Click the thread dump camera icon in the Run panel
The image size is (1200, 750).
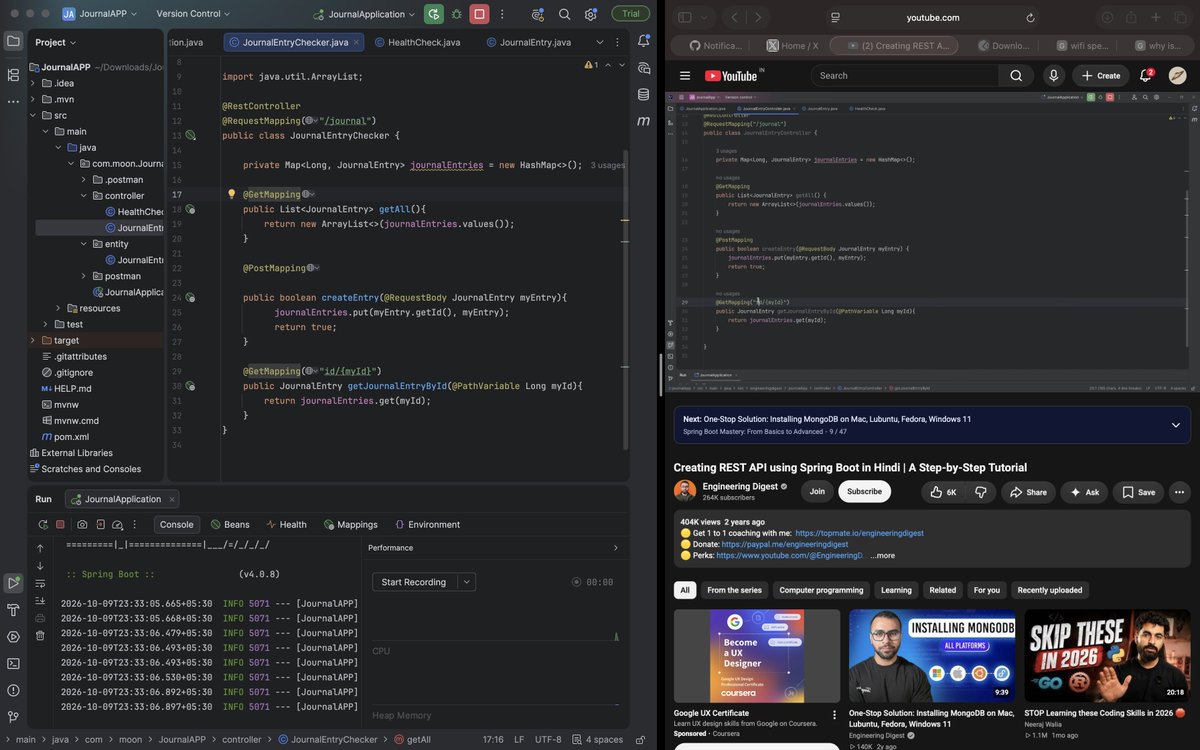pos(82,524)
